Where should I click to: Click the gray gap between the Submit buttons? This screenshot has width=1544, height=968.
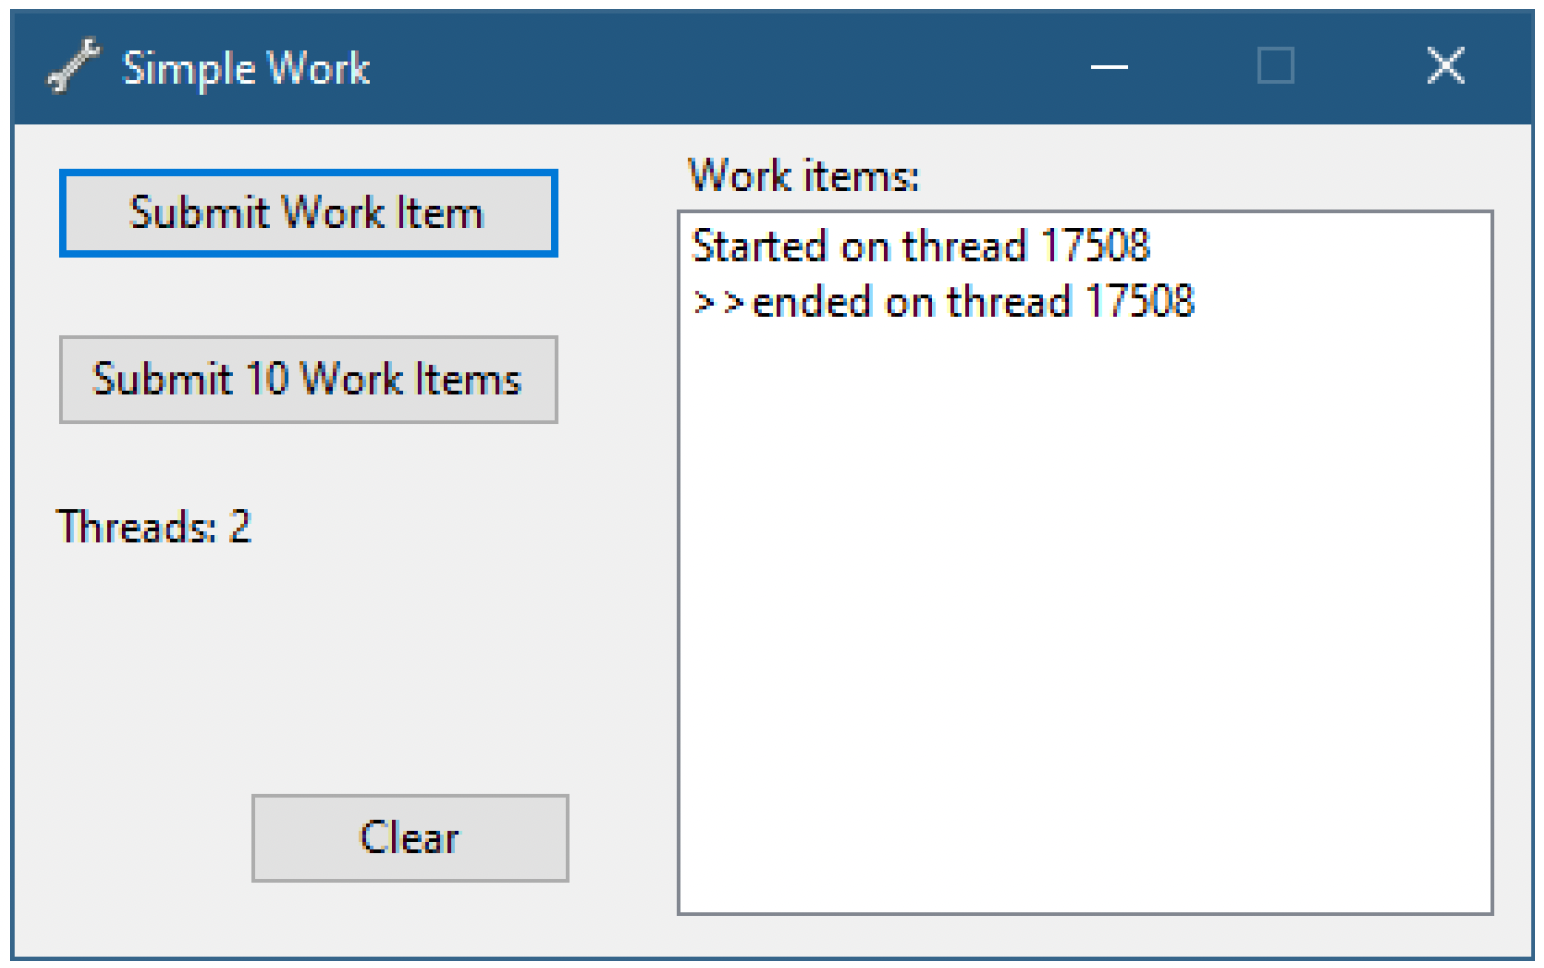point(308,297)
